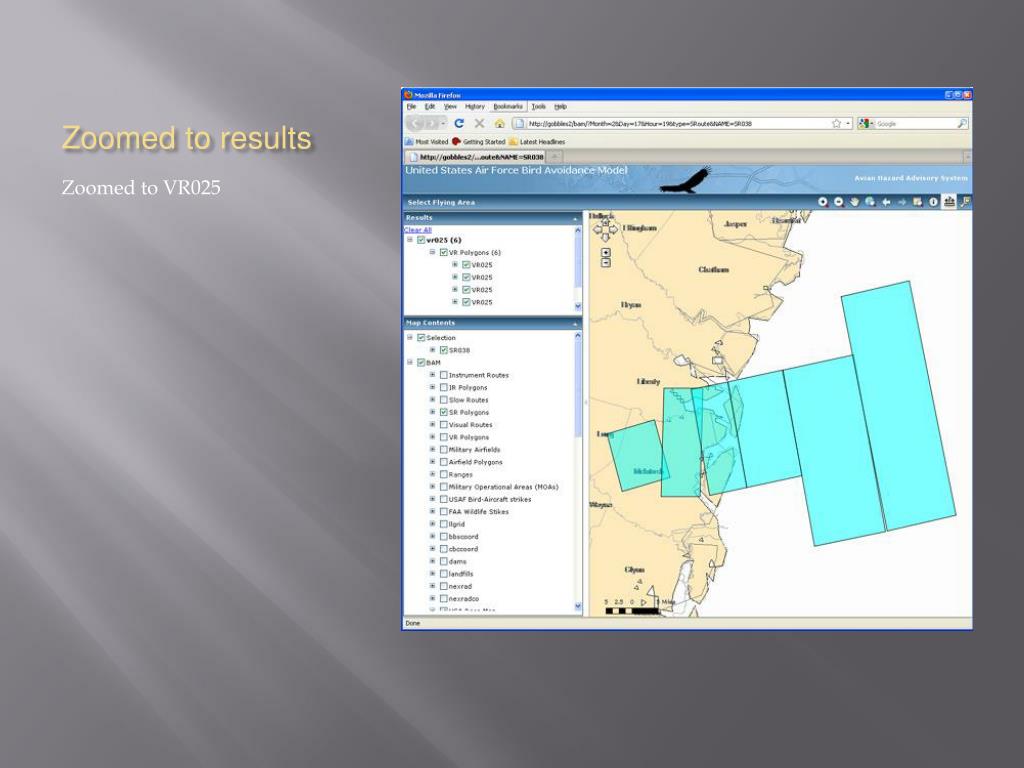This screenshot has width=1024, height=768.
Task: Open the URL history dropdown arrow
Action: (848, 123)
